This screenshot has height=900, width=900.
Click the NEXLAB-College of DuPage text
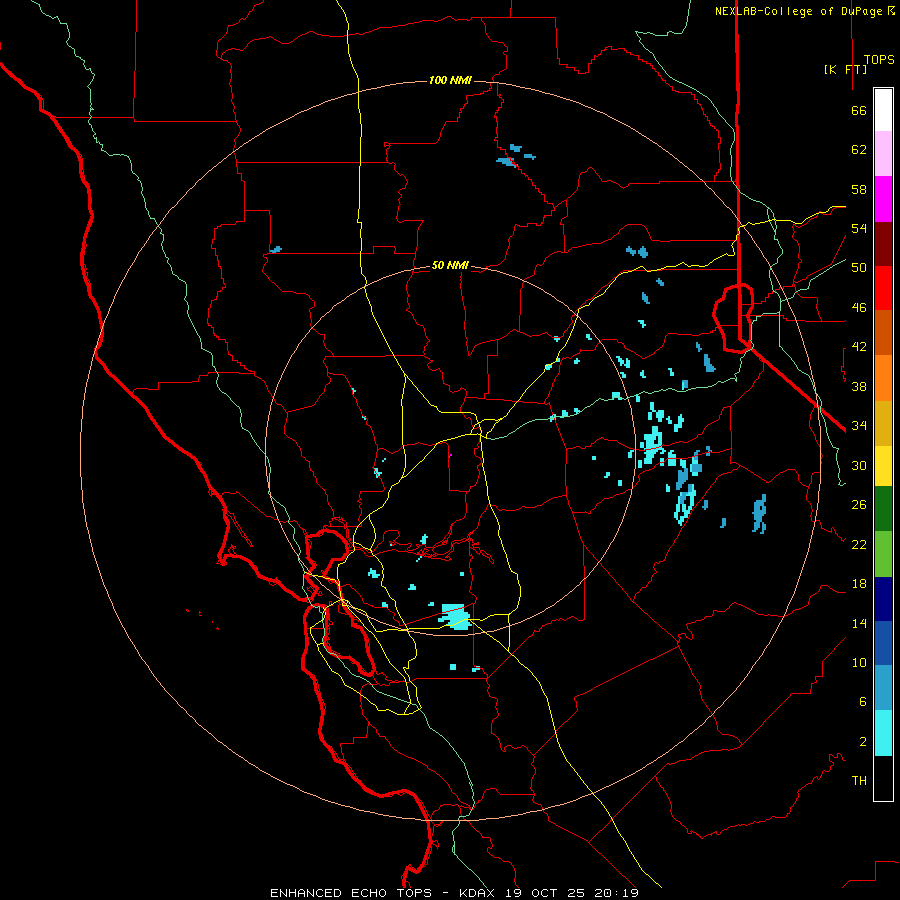click(798, 11)
